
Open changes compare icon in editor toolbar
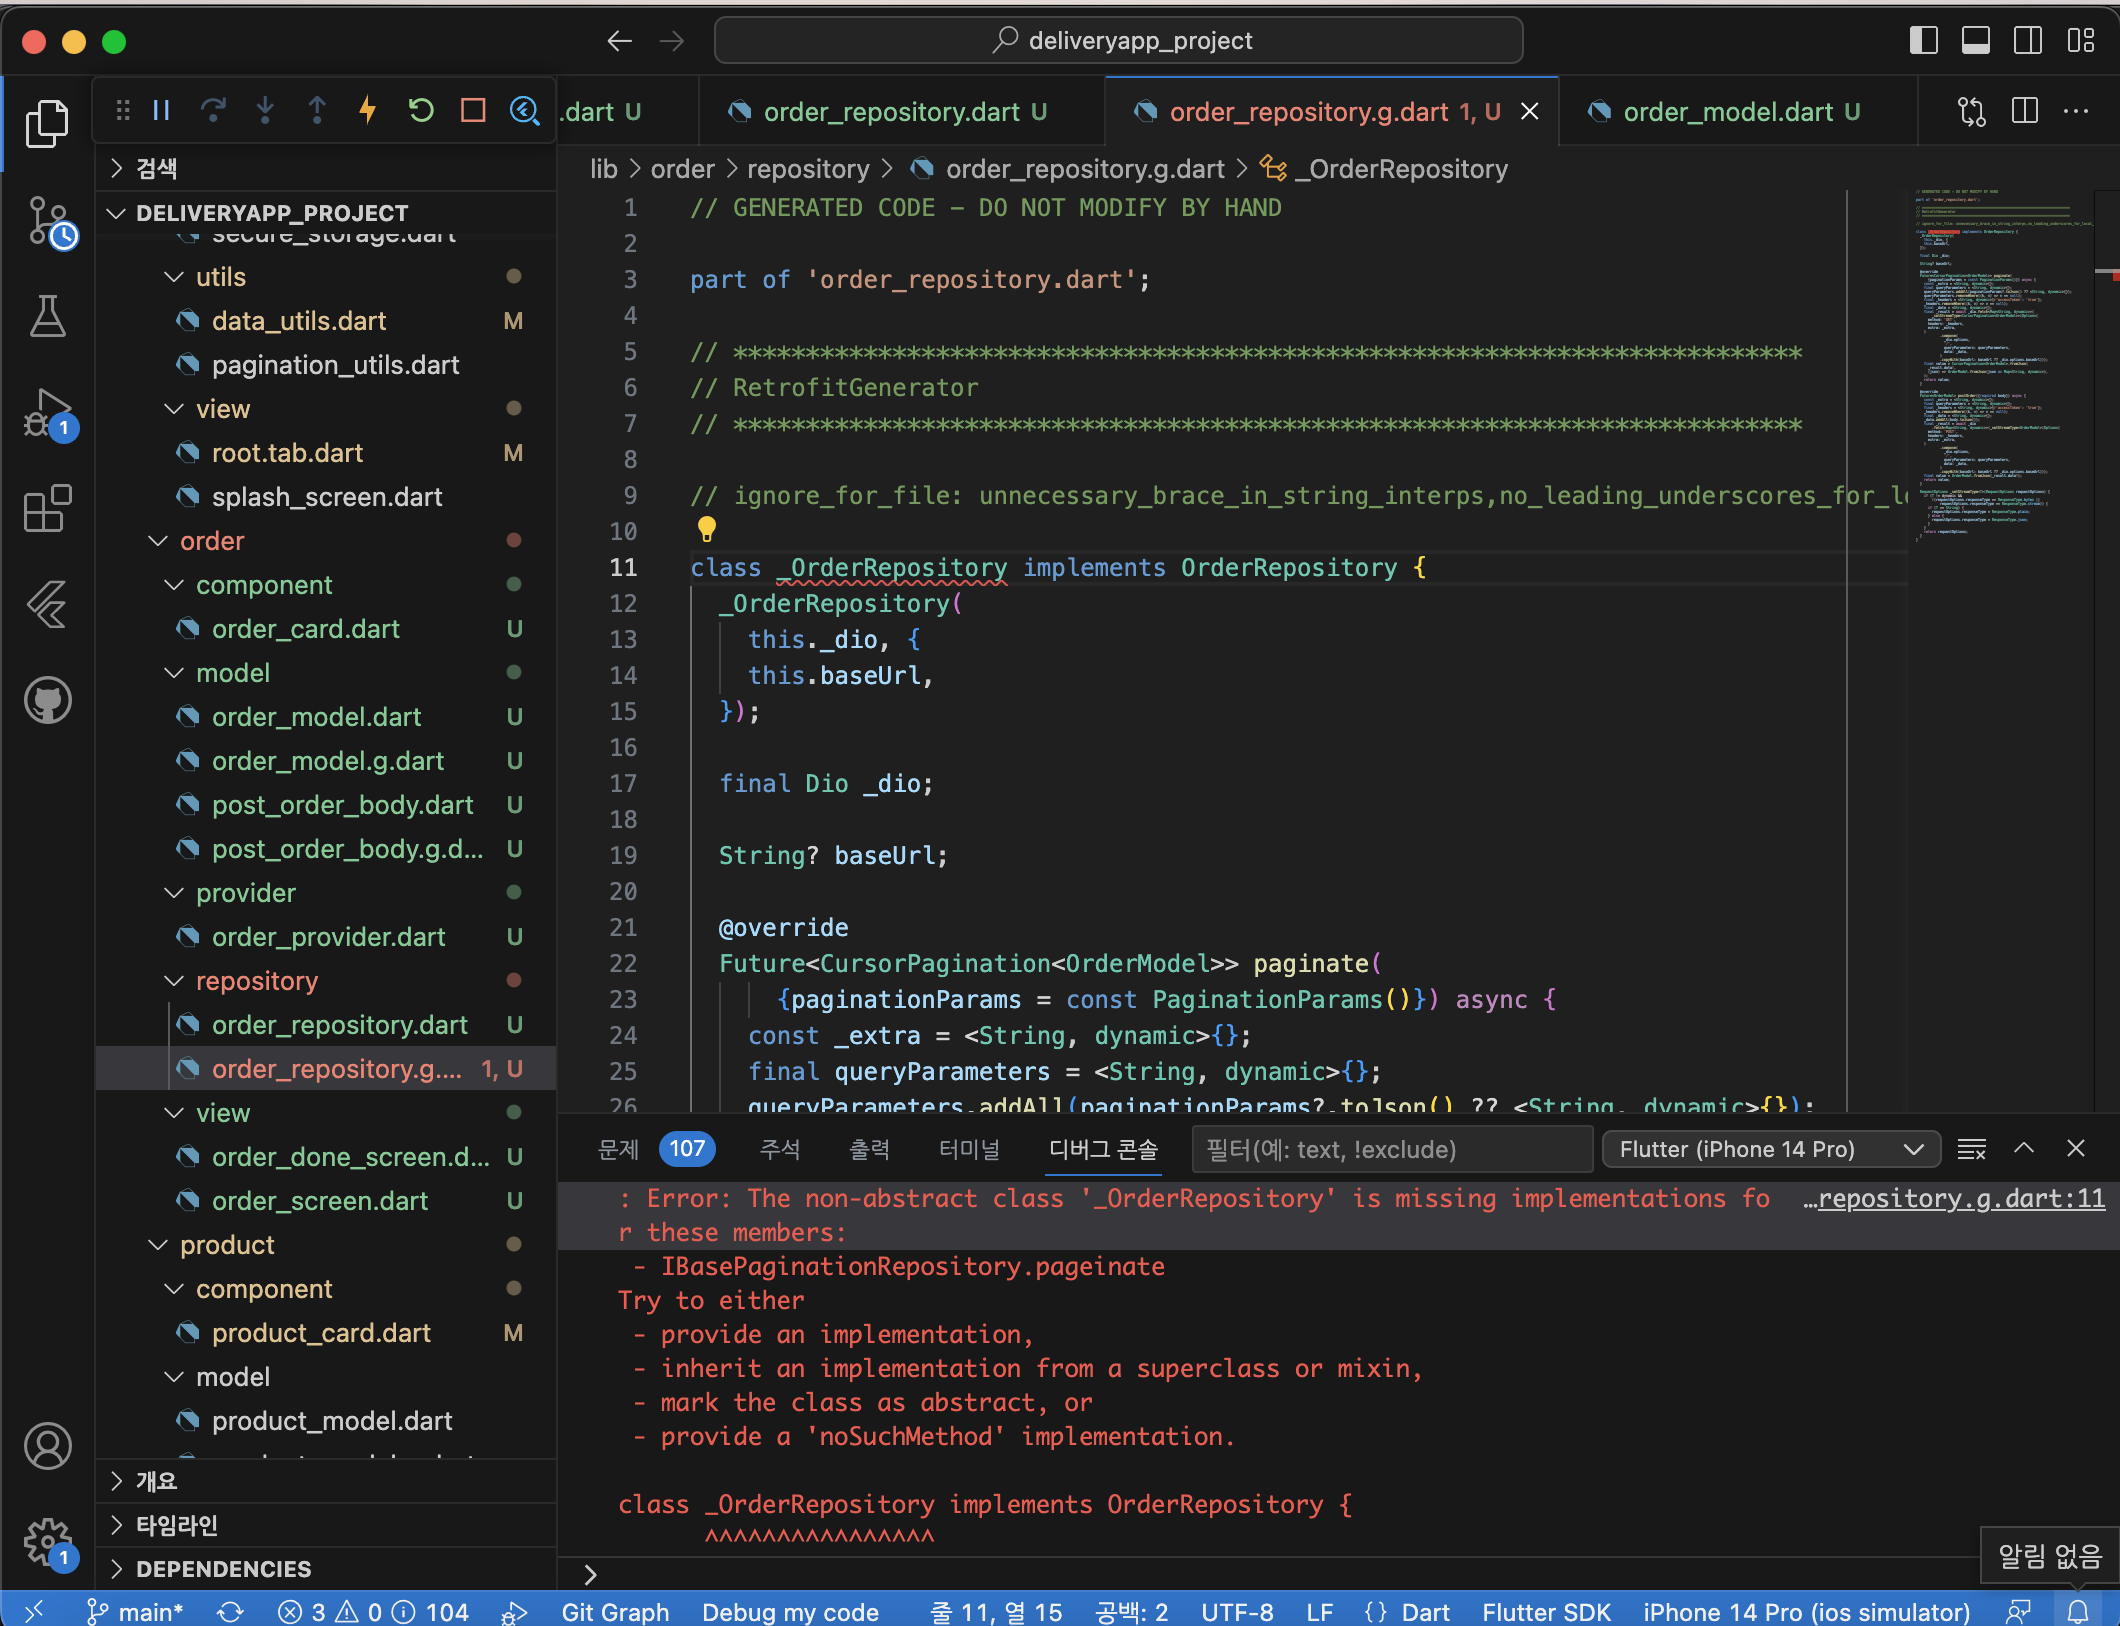point(1972,111)
